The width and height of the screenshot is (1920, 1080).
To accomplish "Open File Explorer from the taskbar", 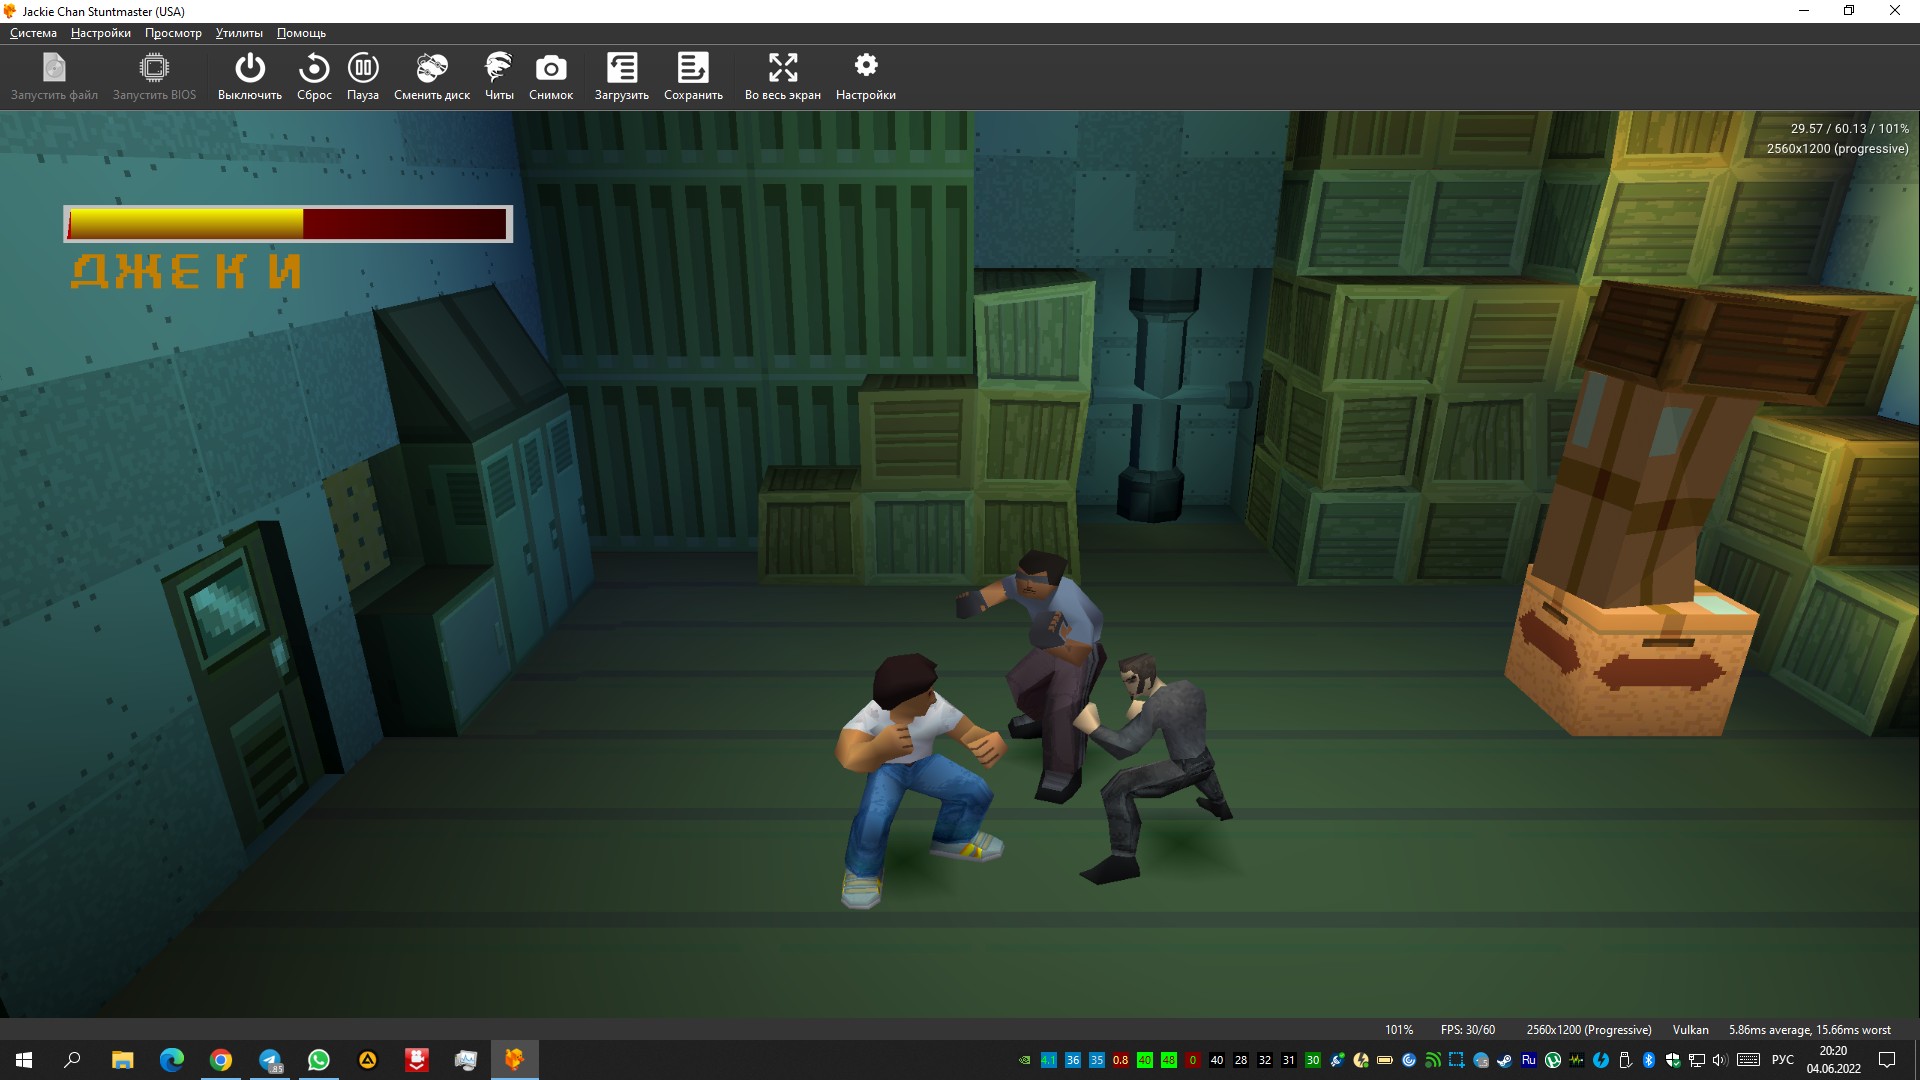I will [122, 1060].
